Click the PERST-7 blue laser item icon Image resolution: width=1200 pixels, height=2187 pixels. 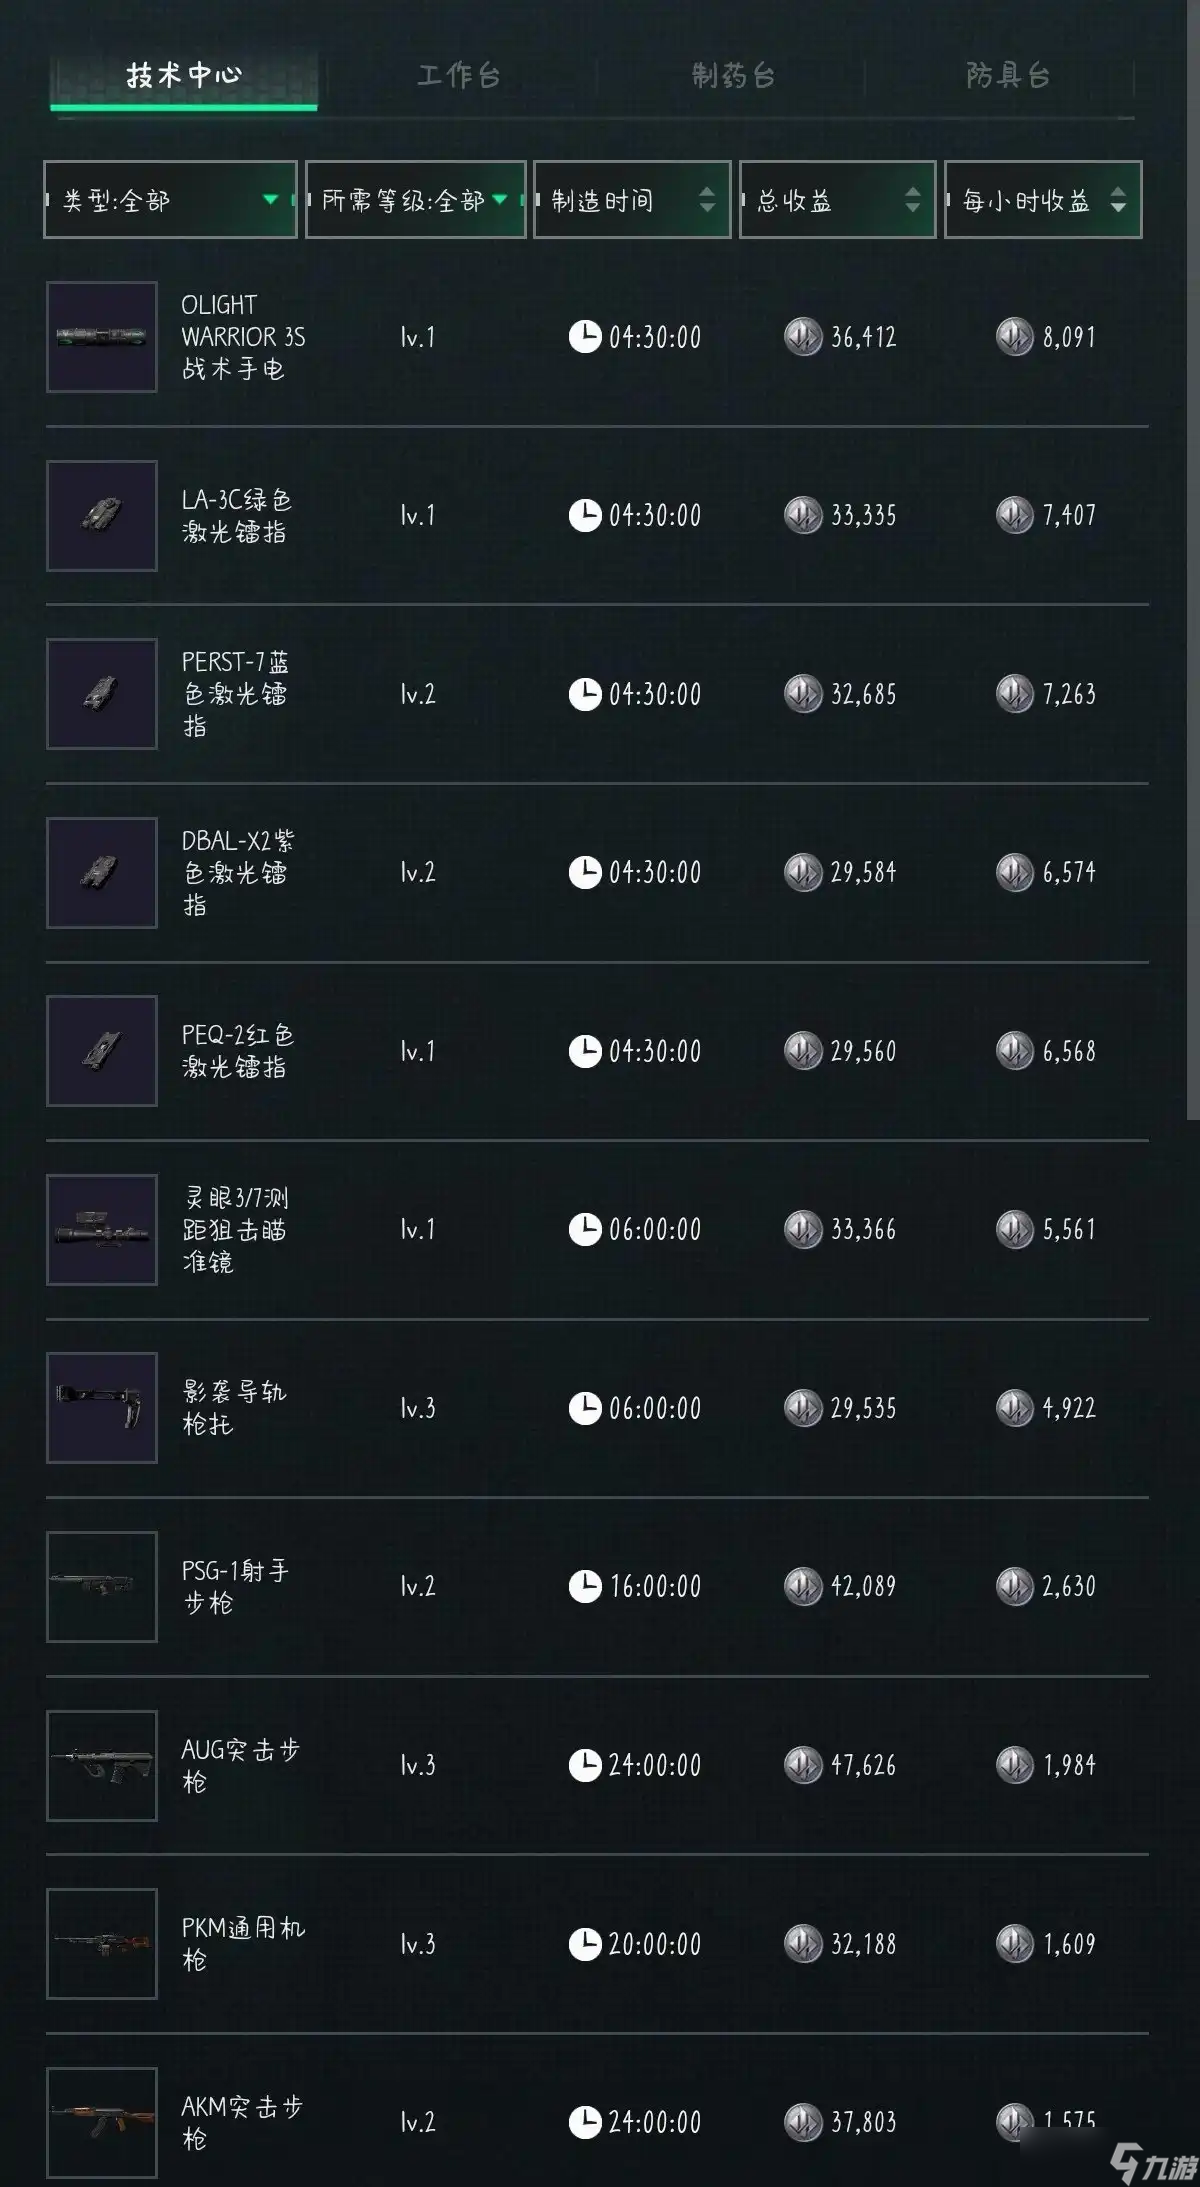[102, 694]
